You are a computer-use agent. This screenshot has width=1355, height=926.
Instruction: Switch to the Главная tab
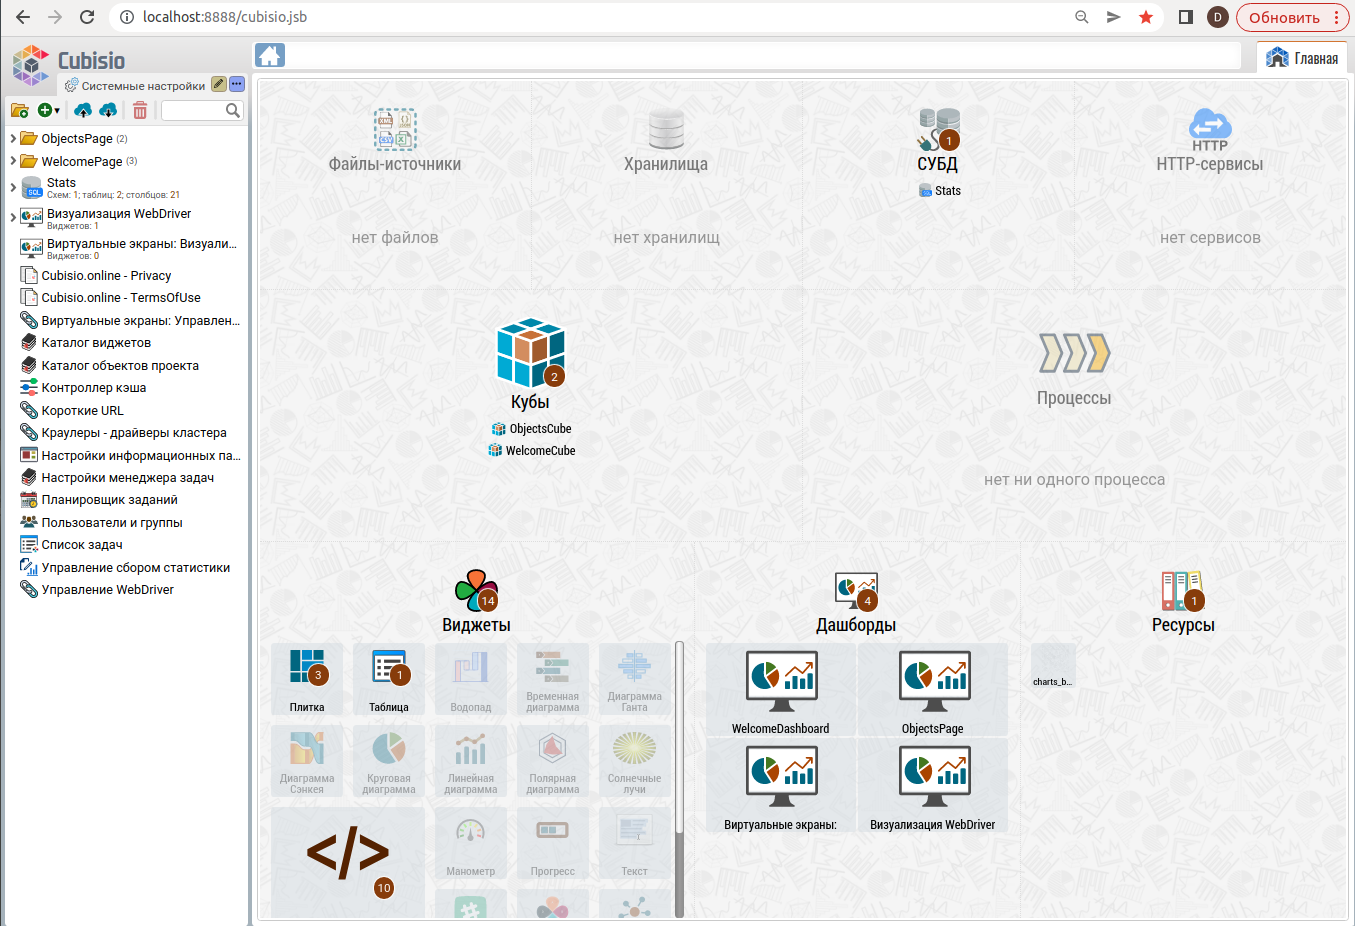1302,58
